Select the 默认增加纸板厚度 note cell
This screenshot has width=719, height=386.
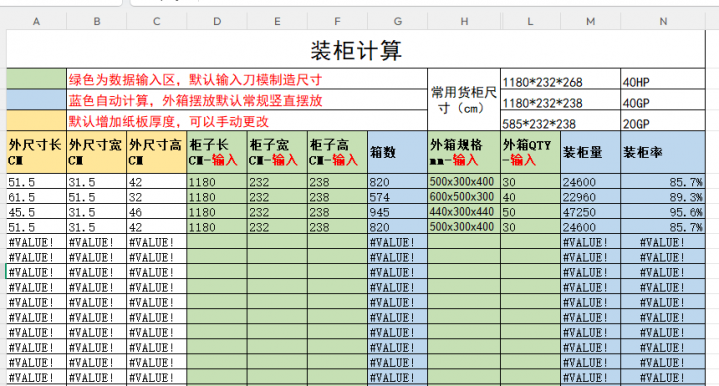(247, 120)
